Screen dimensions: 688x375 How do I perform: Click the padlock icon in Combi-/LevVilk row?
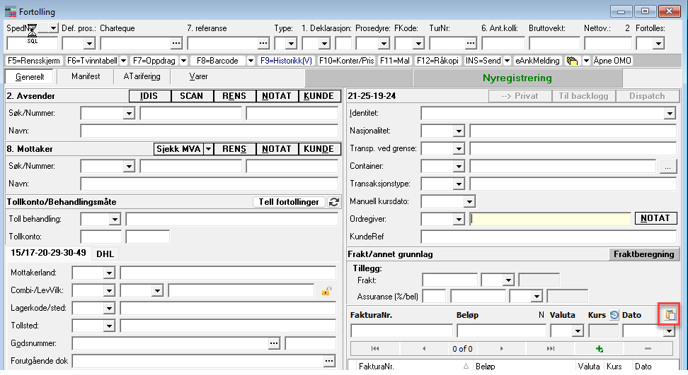[x=326, y=291]
